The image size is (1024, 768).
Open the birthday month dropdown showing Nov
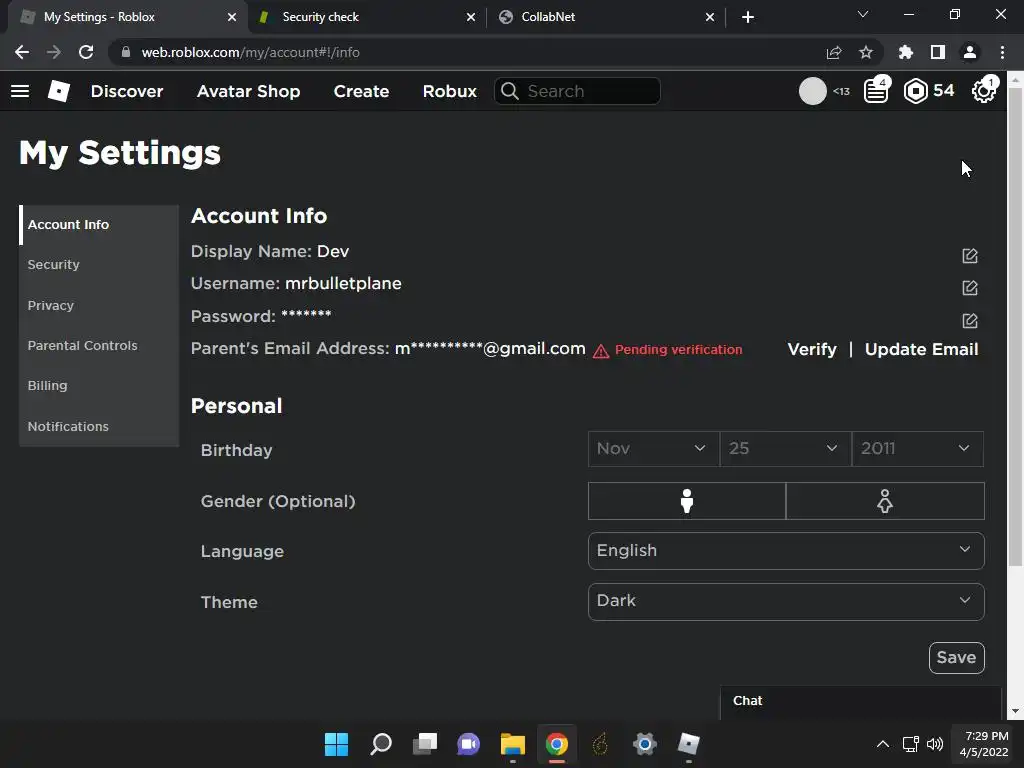tap(653, 449)
